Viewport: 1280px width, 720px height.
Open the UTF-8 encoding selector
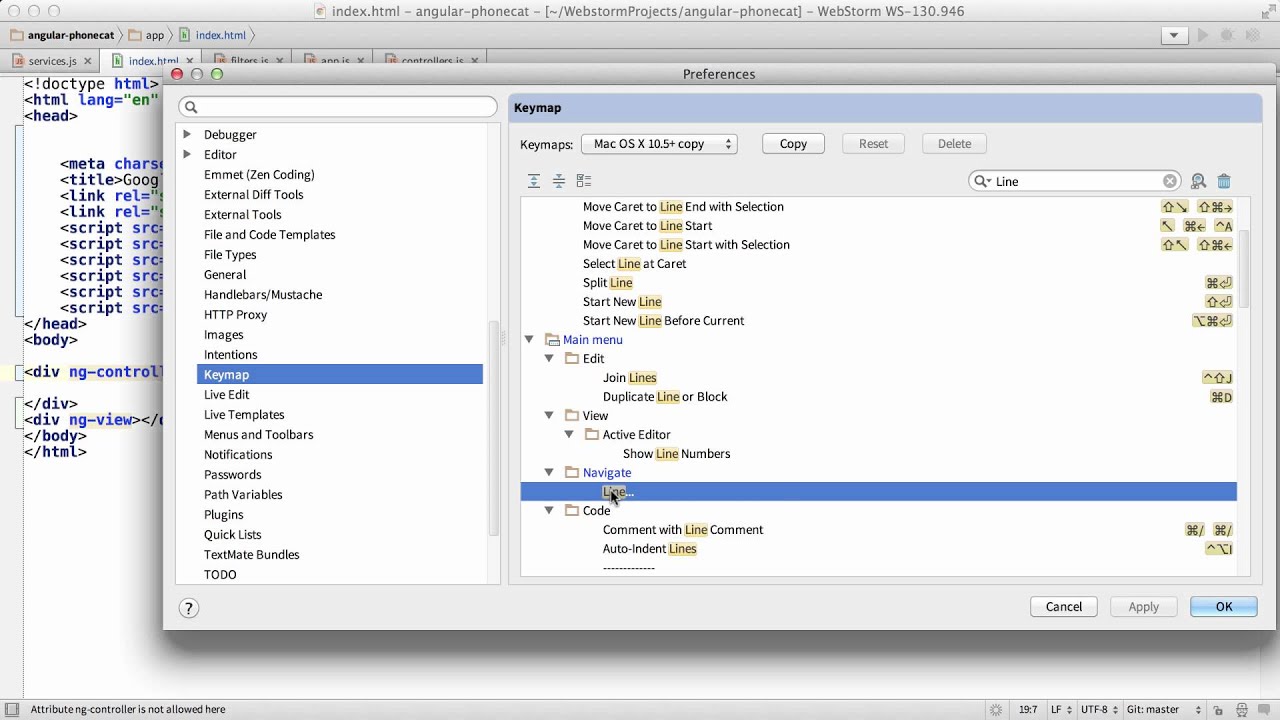[1099, 710]
